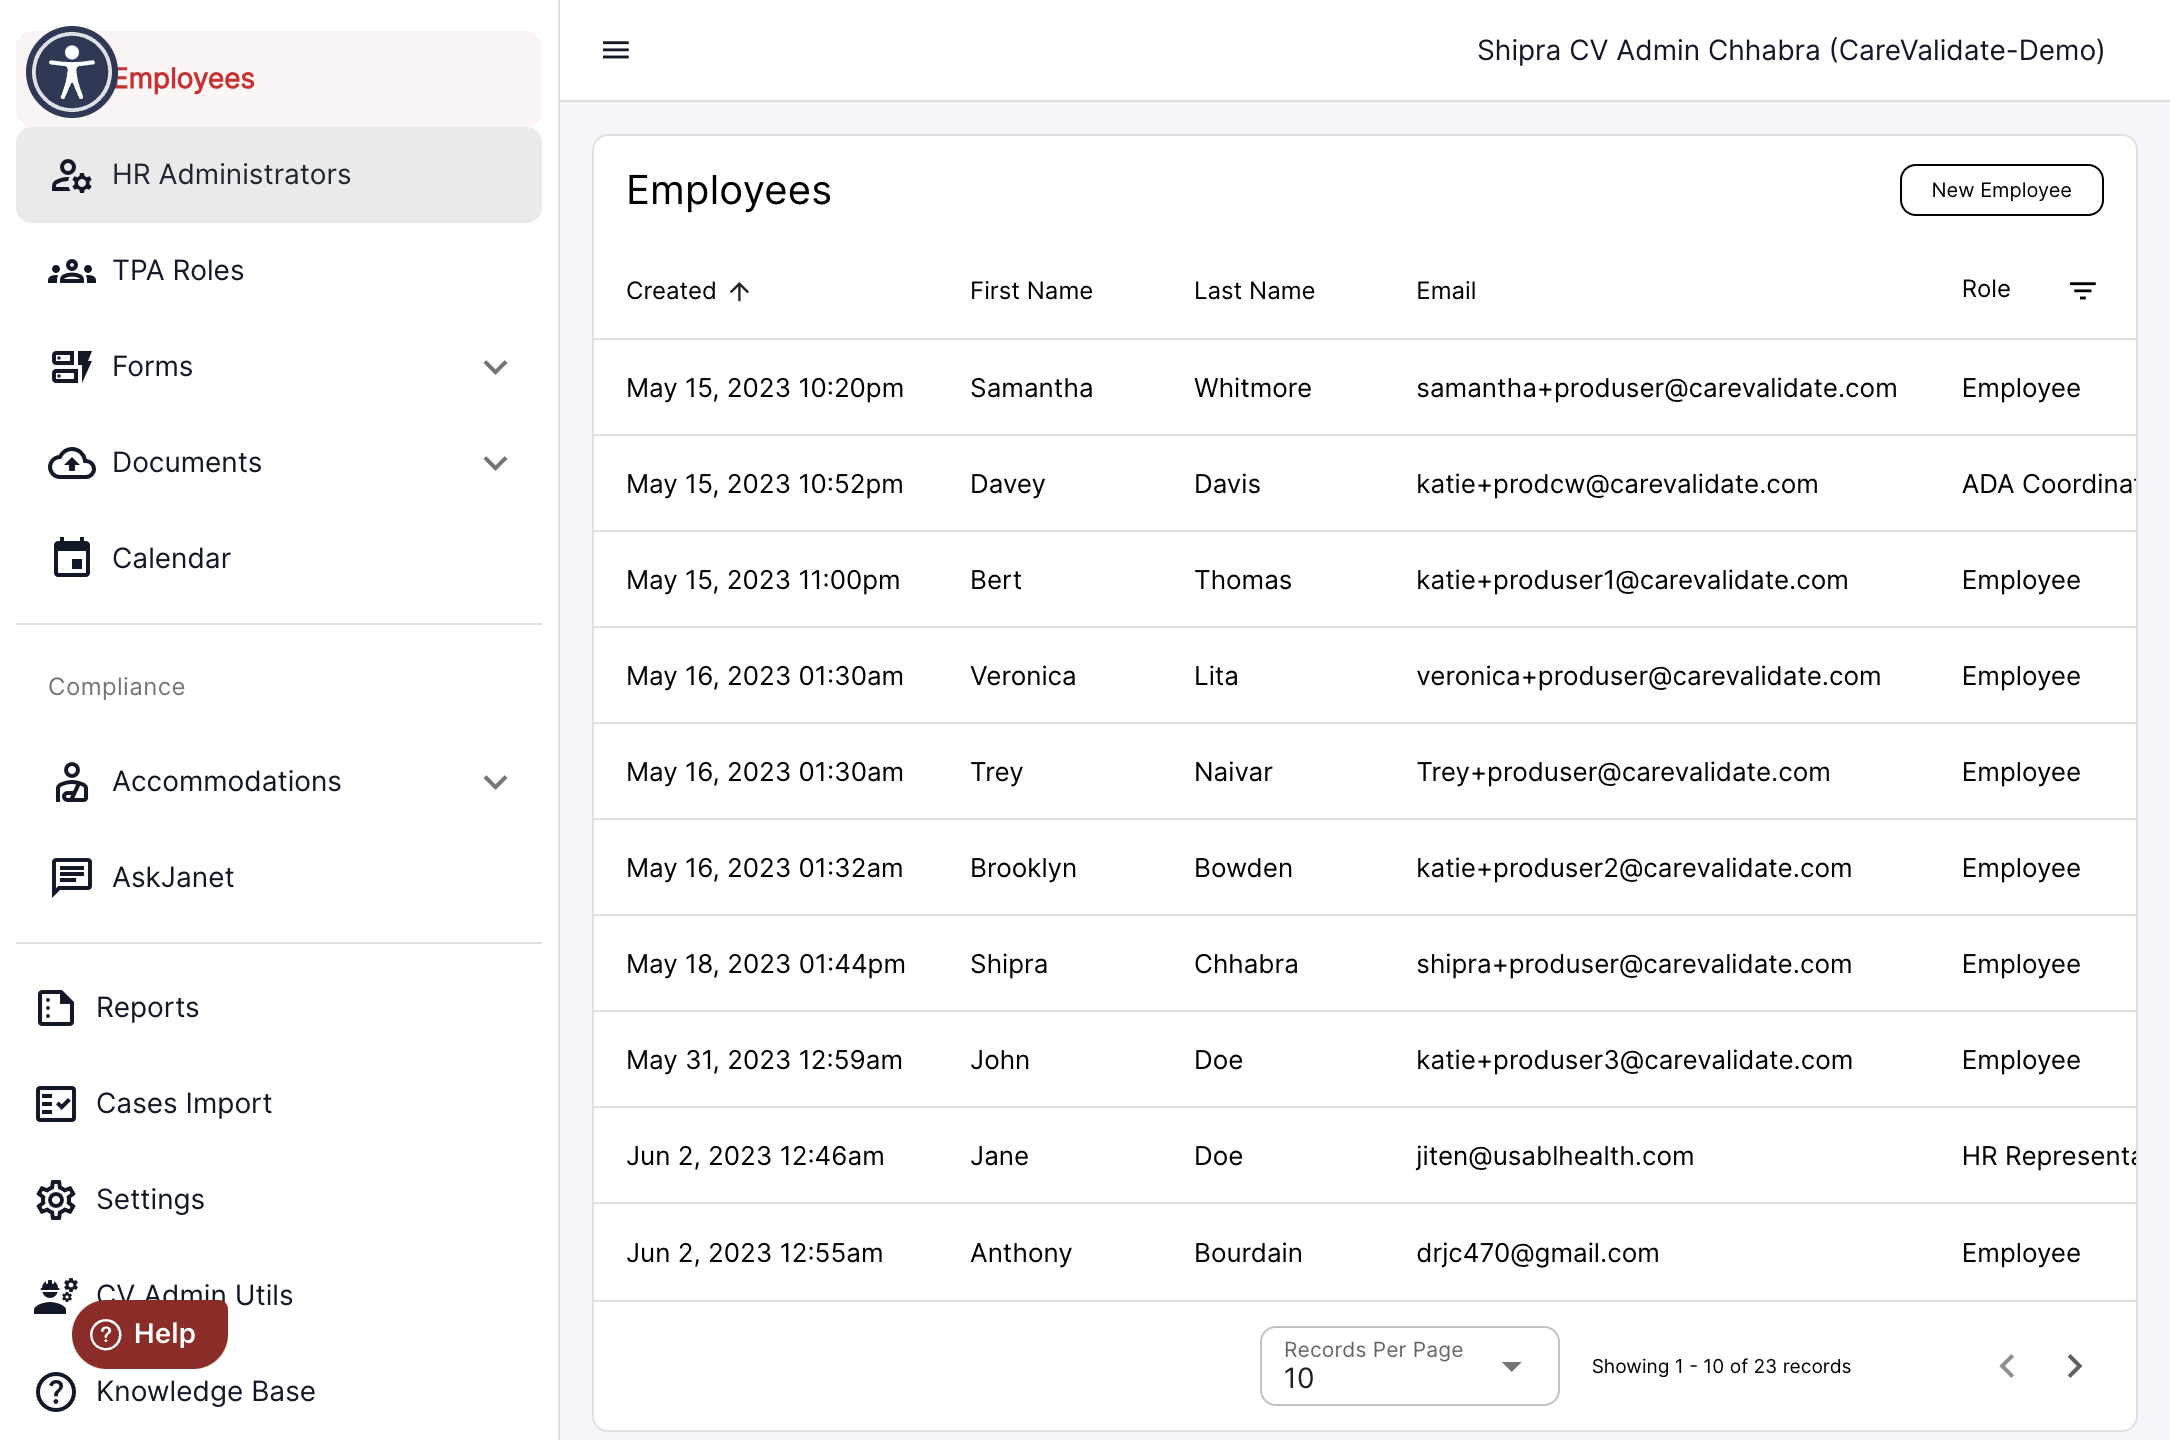Click the AskJanet chat icon
The height and width of the screenshot is (1440, 2170).
(x=71, y=878)
